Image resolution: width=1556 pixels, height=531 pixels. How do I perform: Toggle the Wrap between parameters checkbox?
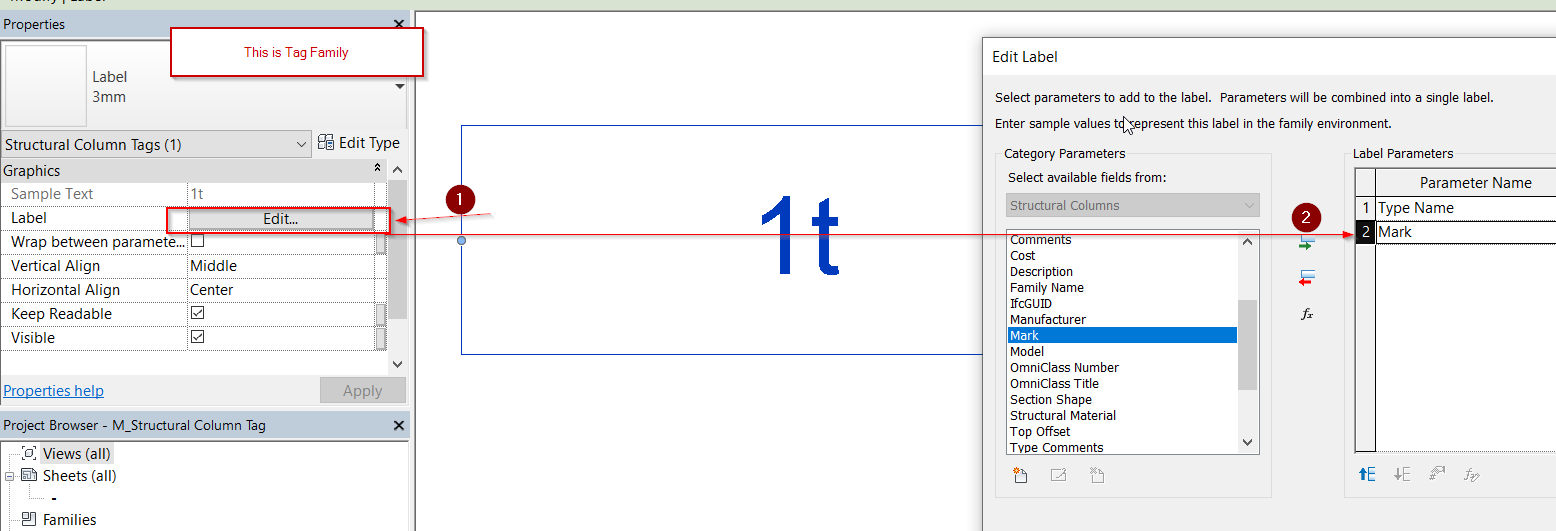tap(198, 241)
